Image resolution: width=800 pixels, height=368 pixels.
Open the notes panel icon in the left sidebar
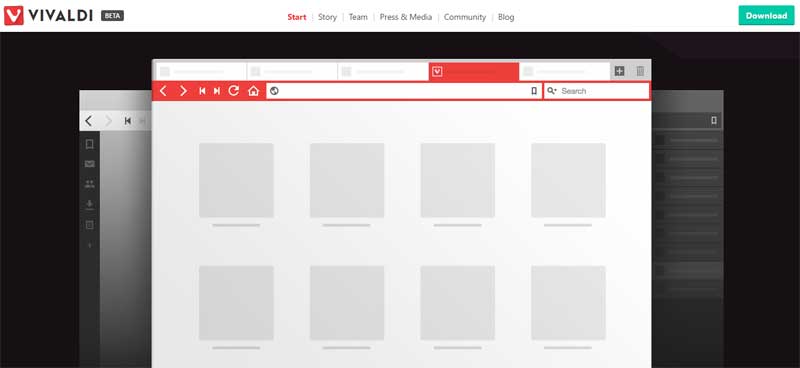[90, 225]
